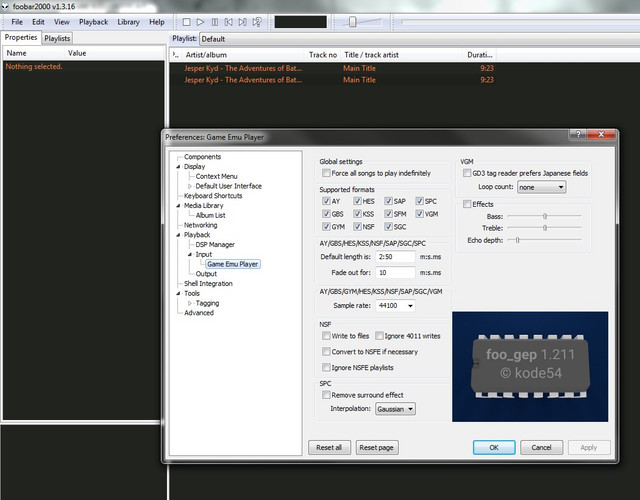Uncheck the SFM format checkbox
640x500 pixels.
(x=389, y=214)
